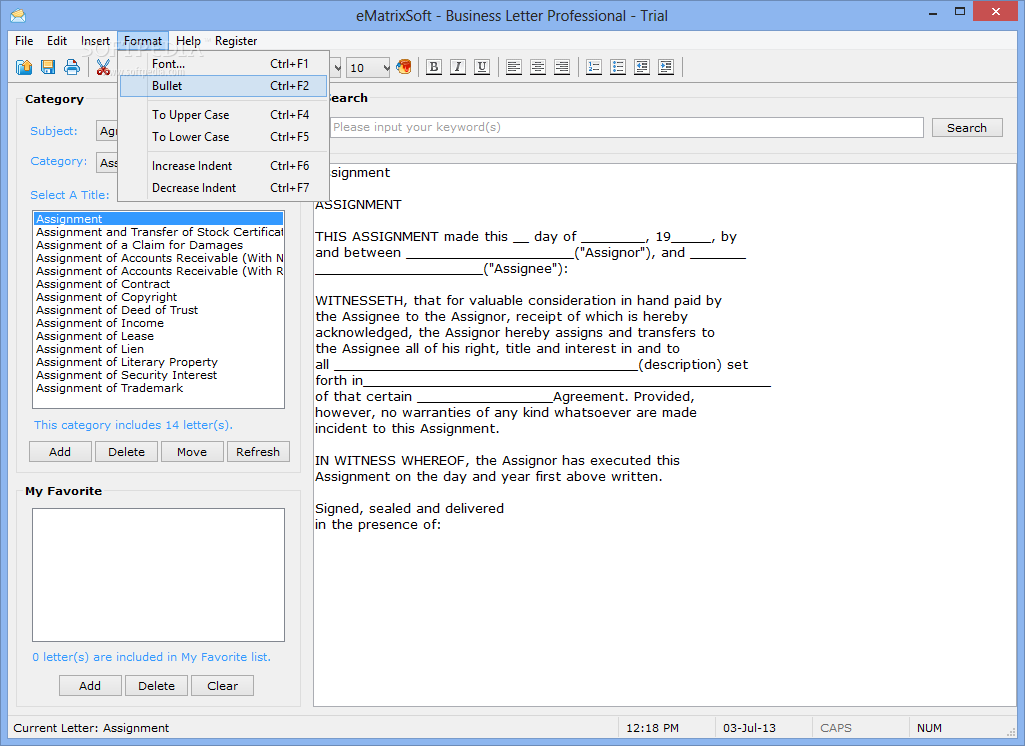The image size is (1025, 746).
Task: Center align the text
Action: click(537, 67)
